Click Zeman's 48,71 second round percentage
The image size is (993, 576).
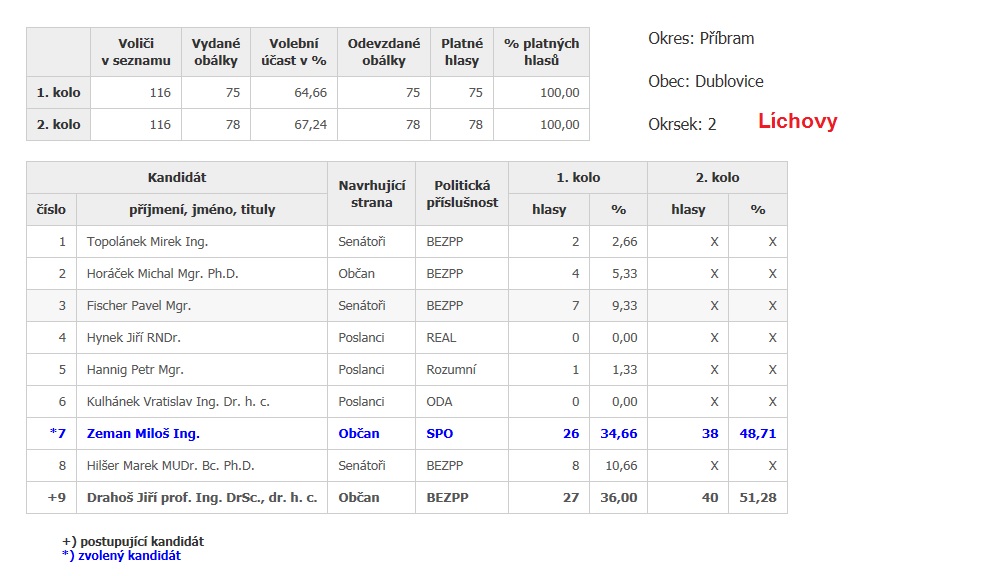(x=757, y=433)
